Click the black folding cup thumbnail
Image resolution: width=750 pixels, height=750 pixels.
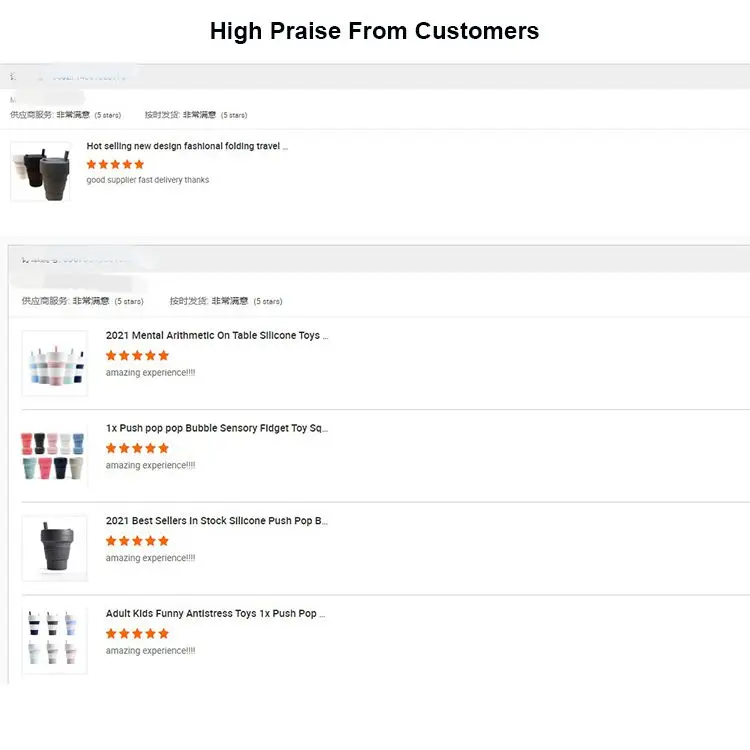pos(41,171)
